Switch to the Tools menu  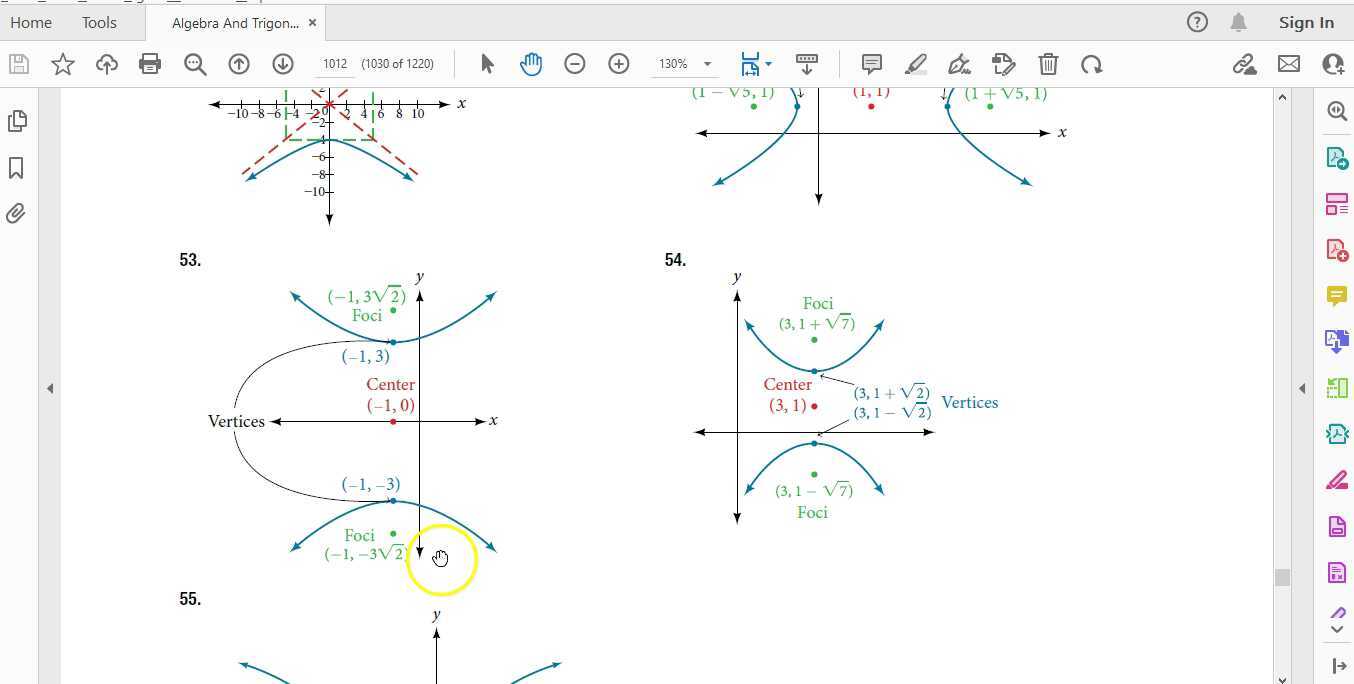coord(98,21)
